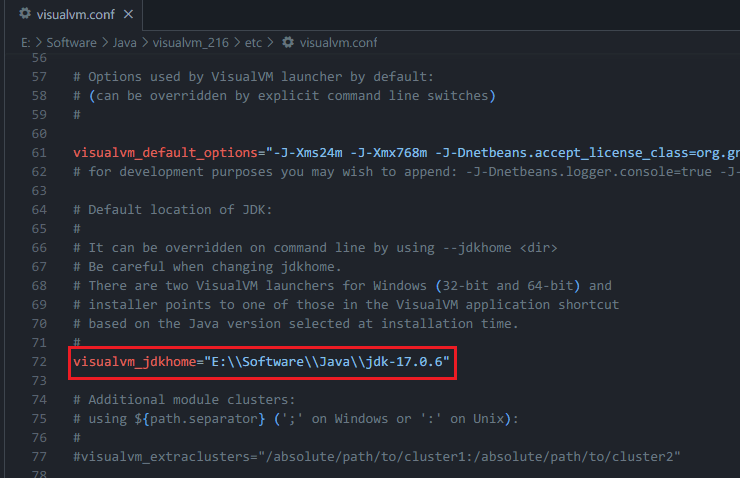740x478 pixels.
Task: Open E: drive in breadcrumb
Action: pos(25,42)
